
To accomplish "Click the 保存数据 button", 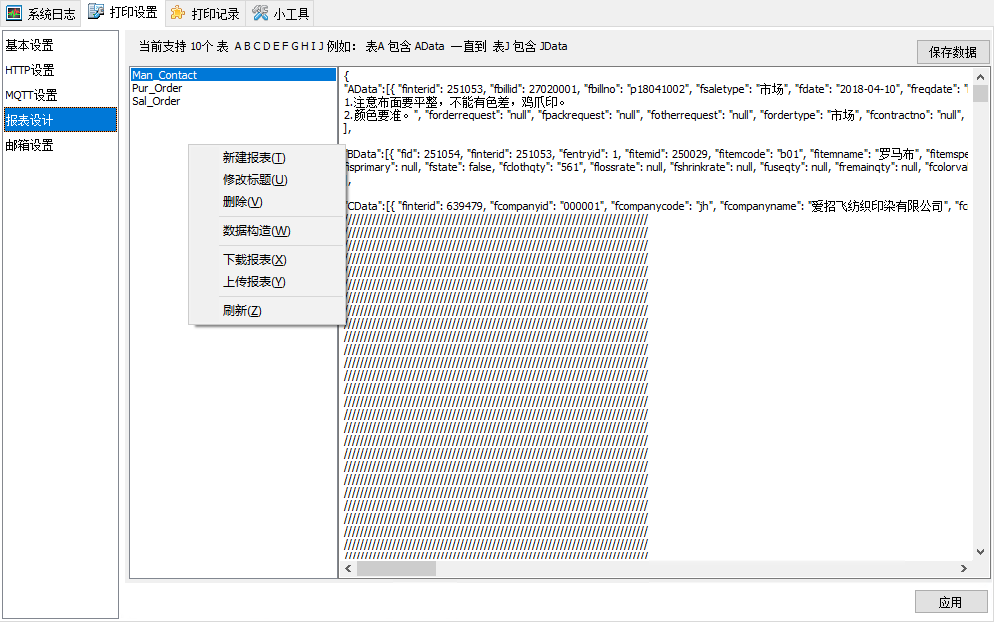I will point(952,52).
